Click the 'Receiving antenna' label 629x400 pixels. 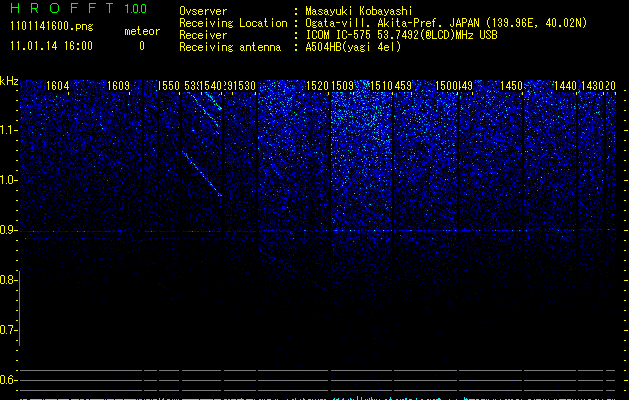tap(230, 47)
